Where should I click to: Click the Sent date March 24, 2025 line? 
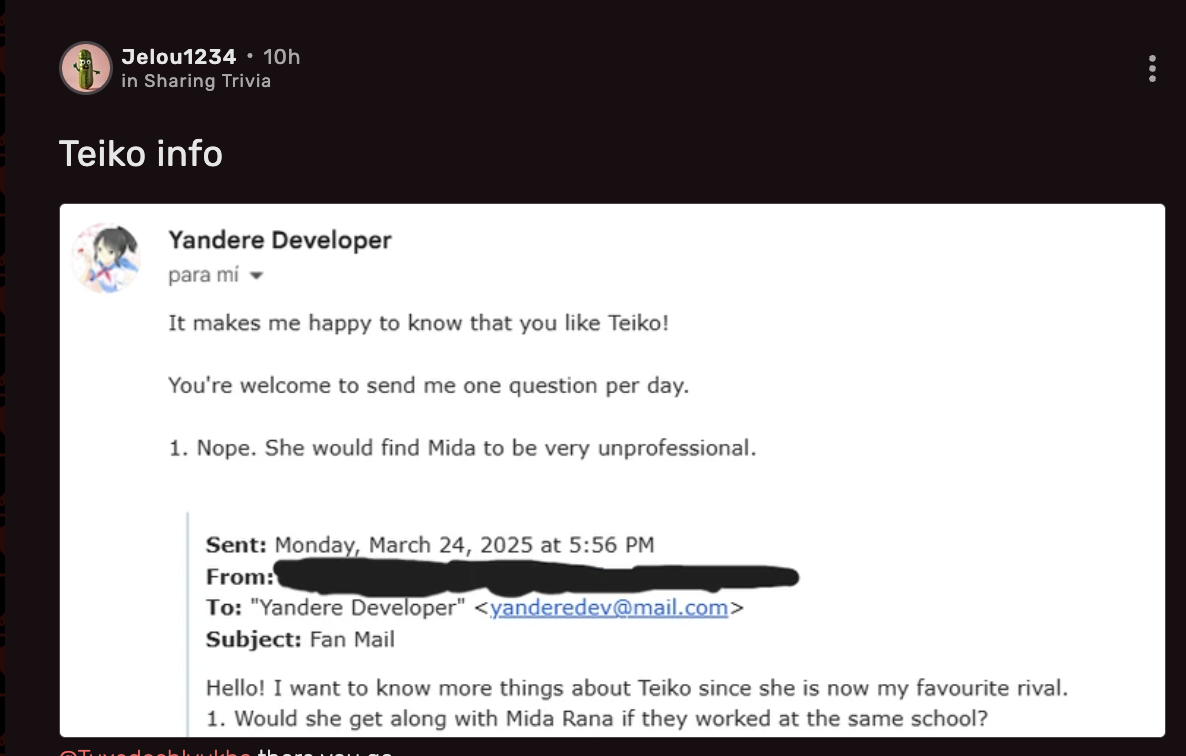pyautogui.click(x=430, y=545)
